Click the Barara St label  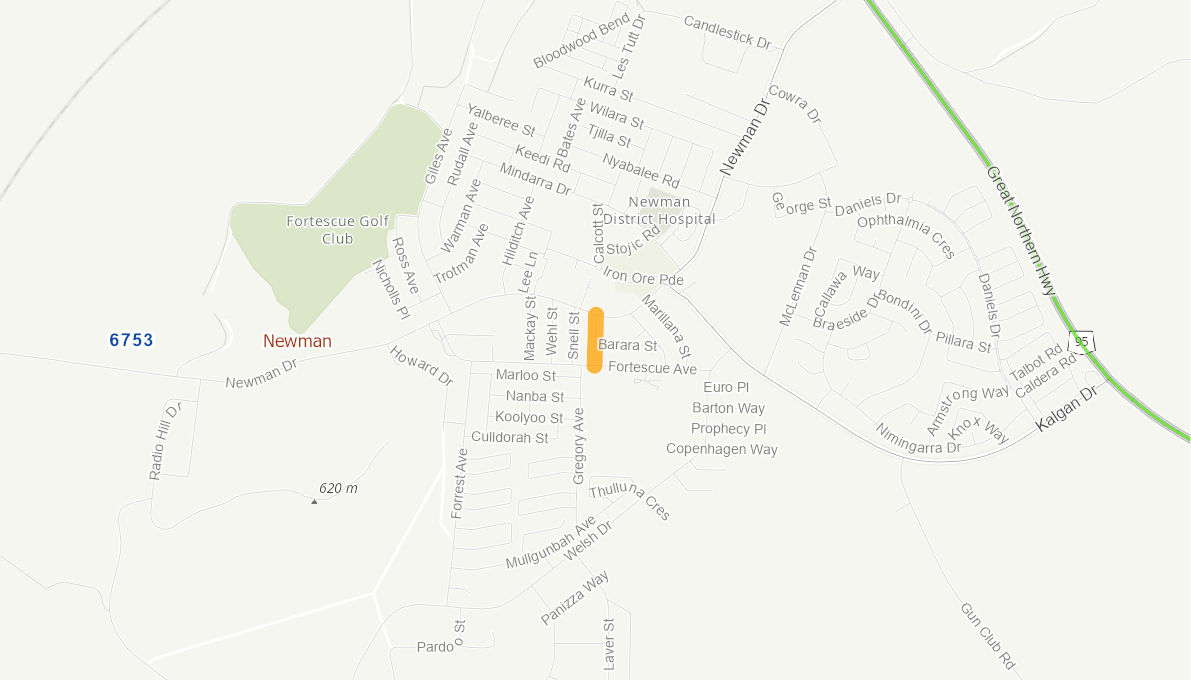click(x=627, y=345)
